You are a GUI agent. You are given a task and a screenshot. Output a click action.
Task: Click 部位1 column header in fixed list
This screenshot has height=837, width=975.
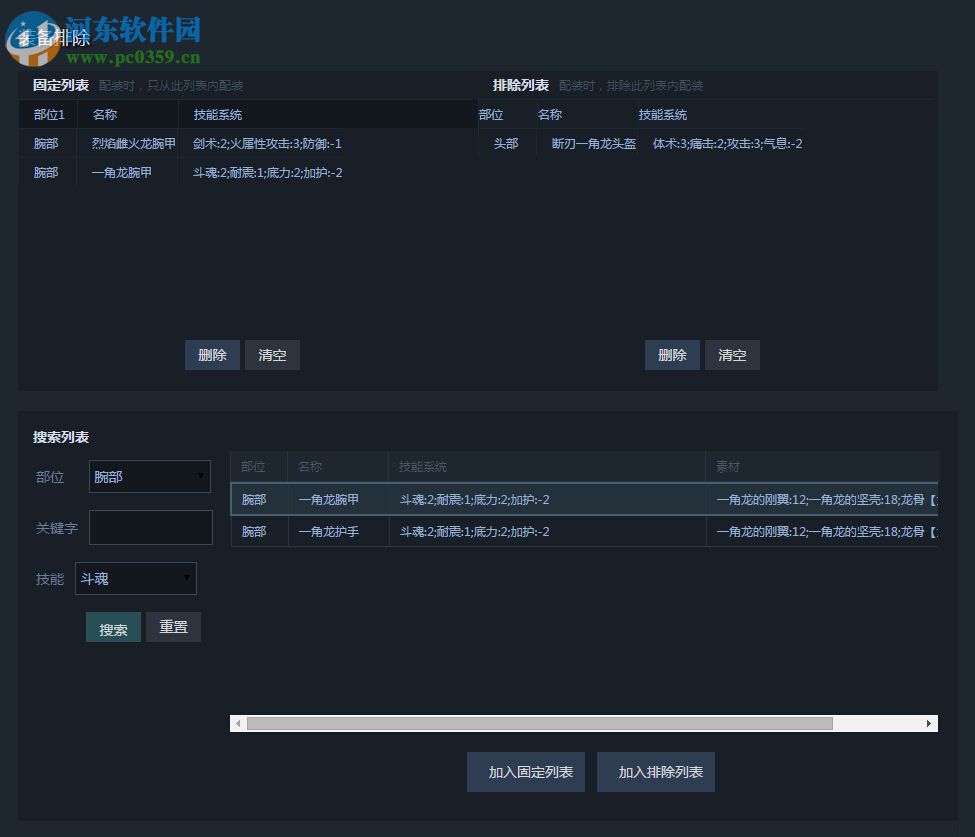(x=49, y=114)
